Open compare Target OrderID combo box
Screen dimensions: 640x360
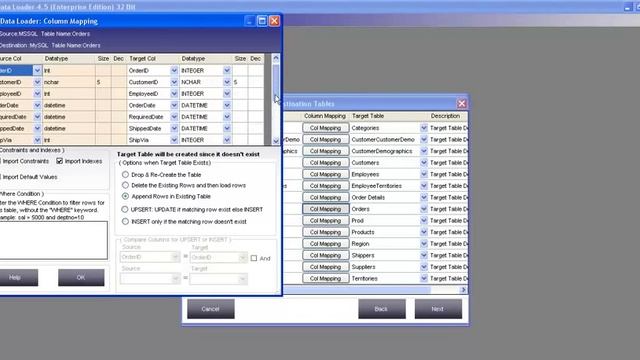(x=218, y=258)
